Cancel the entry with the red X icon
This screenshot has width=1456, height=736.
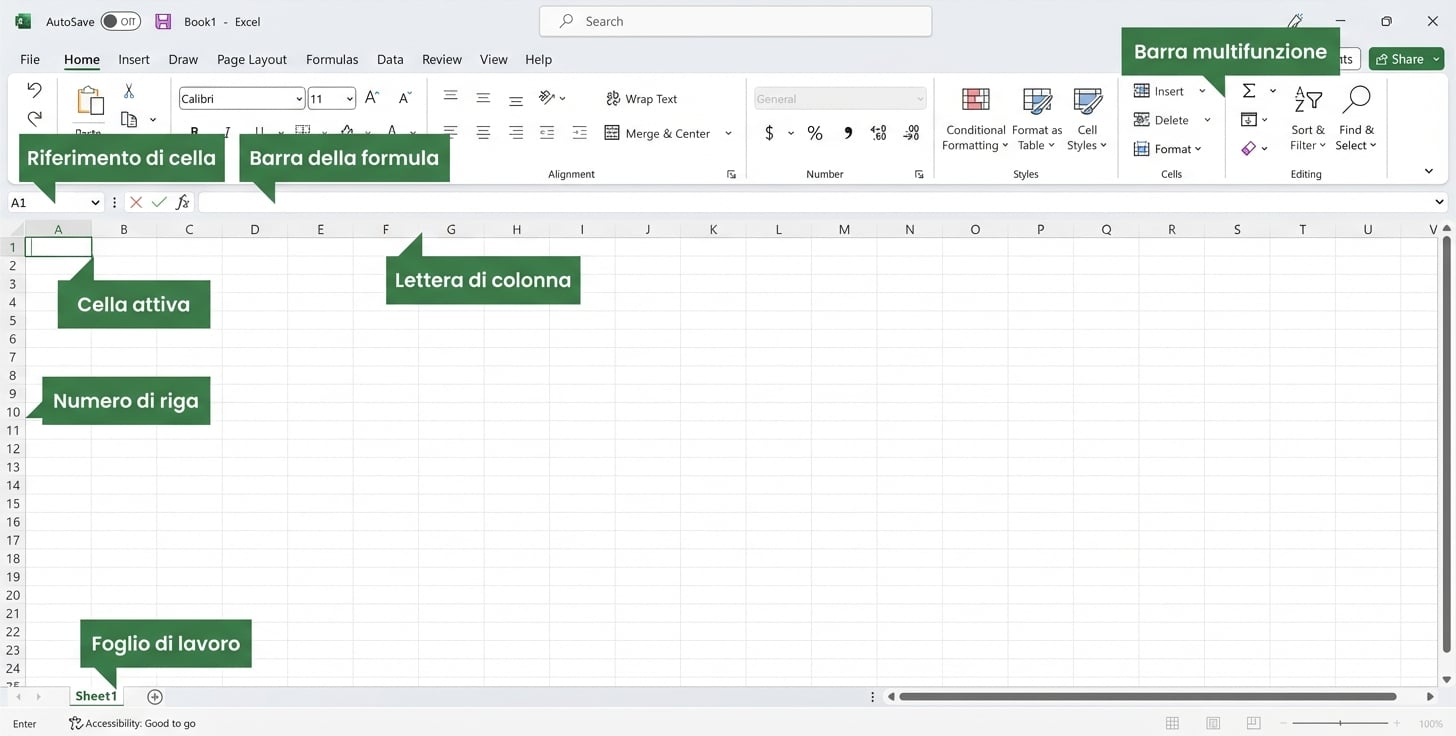point(136,202)
